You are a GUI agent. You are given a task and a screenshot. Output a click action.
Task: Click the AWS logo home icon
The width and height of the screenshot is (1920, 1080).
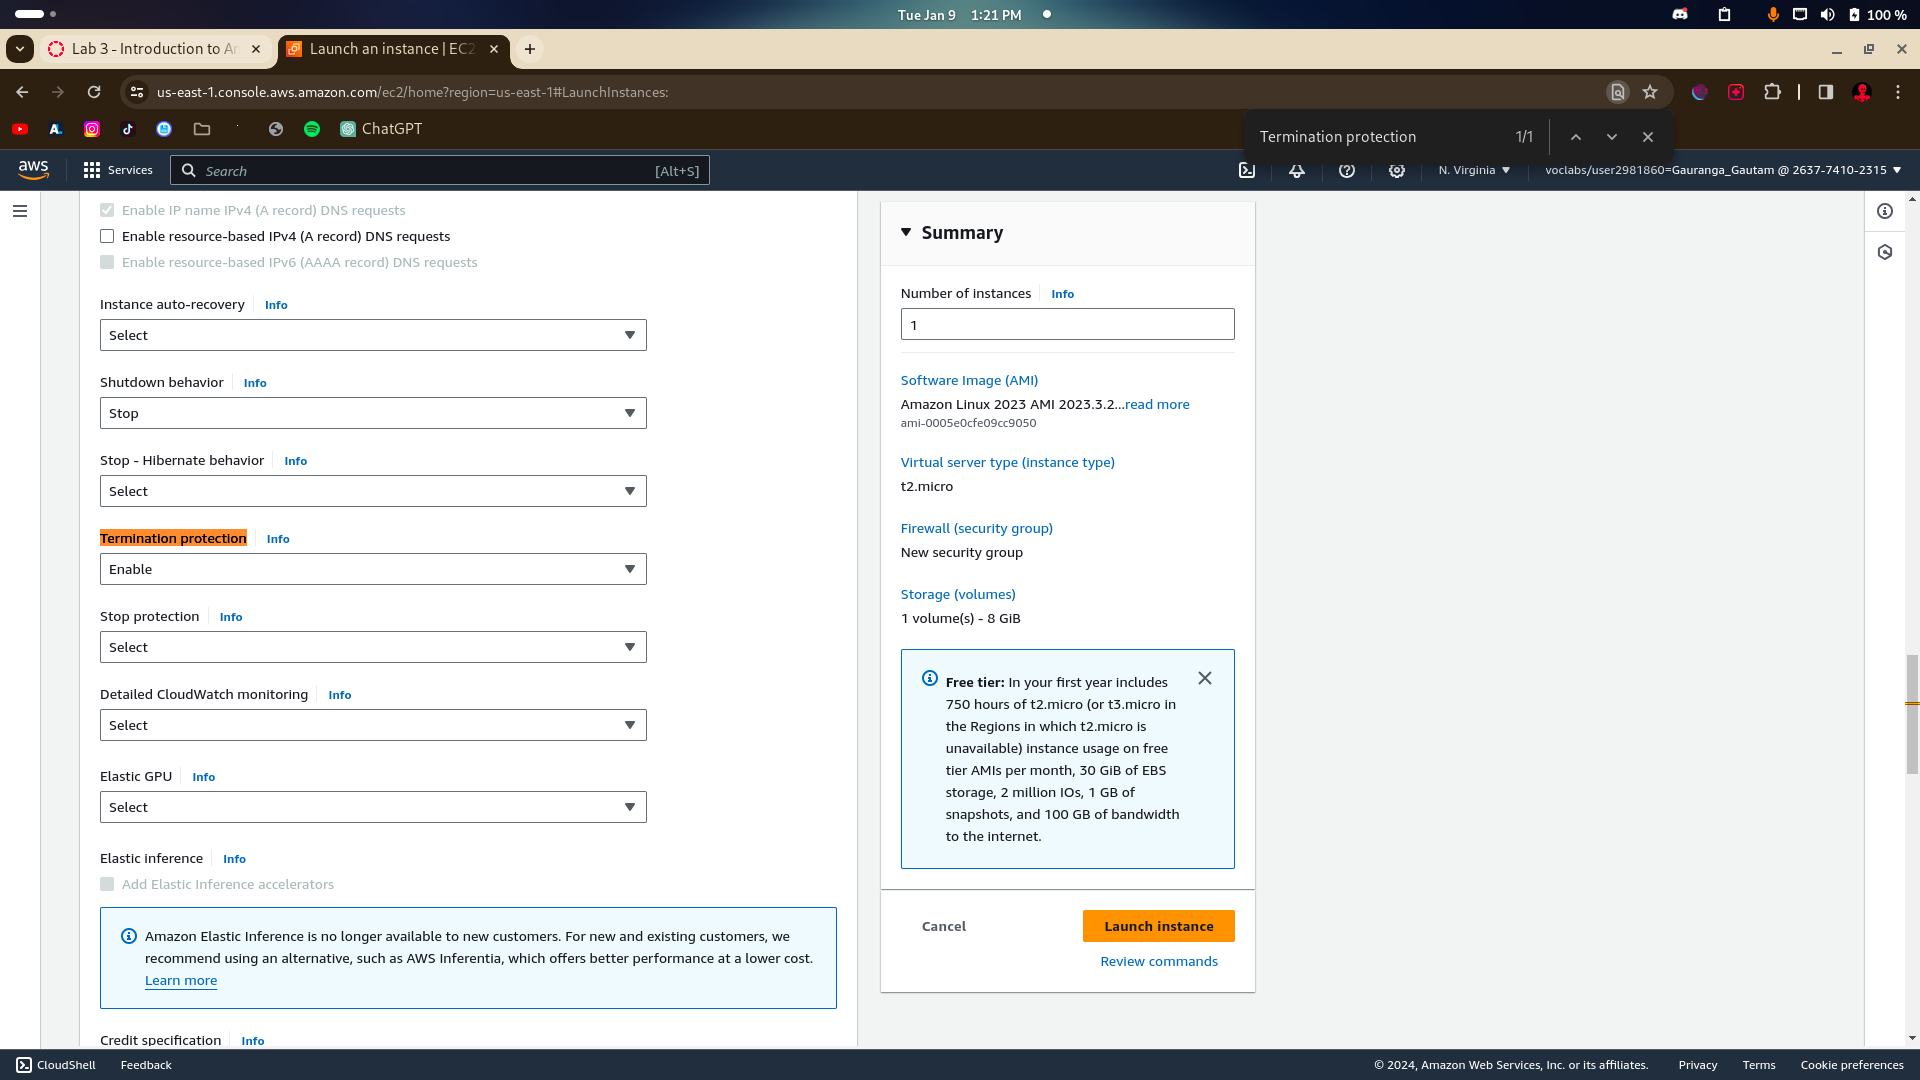coord(33,170)
